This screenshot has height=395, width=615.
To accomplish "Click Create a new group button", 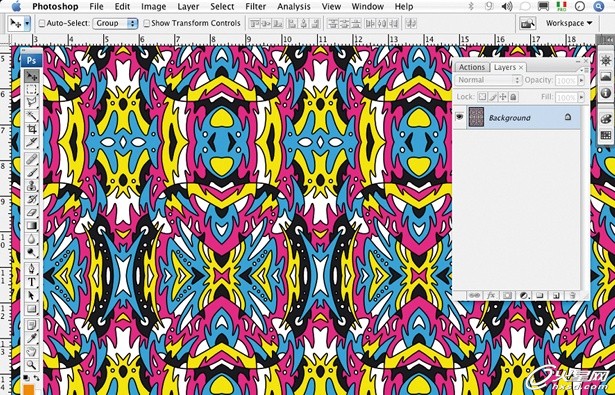I will click(x=540, y=295).
